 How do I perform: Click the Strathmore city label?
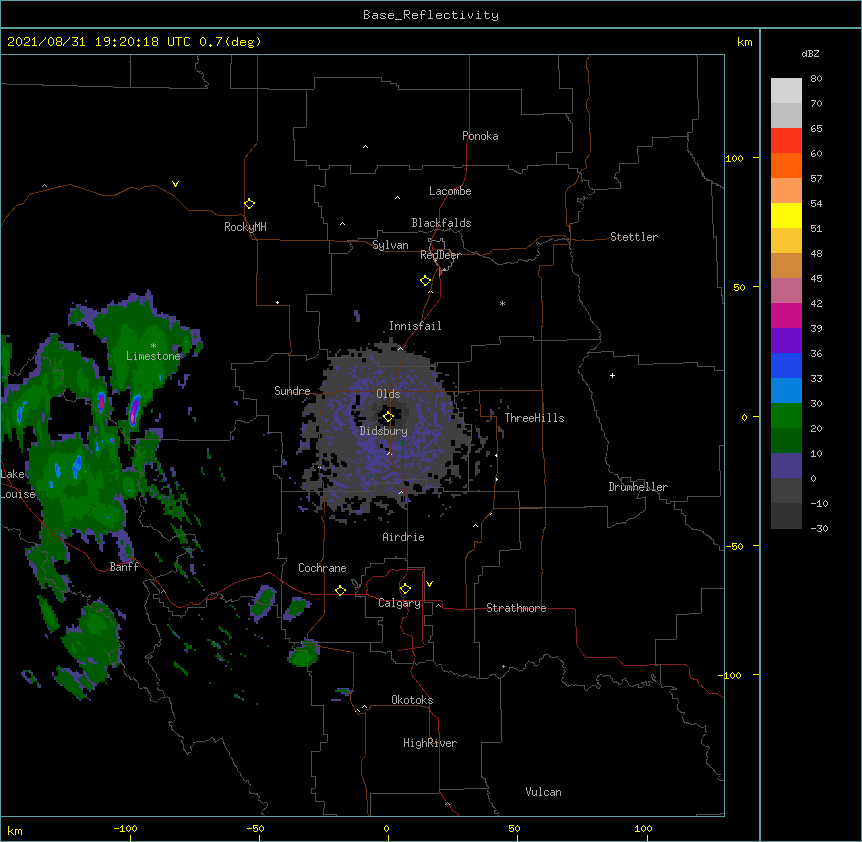pyautogui.click(x=516, y=608)
